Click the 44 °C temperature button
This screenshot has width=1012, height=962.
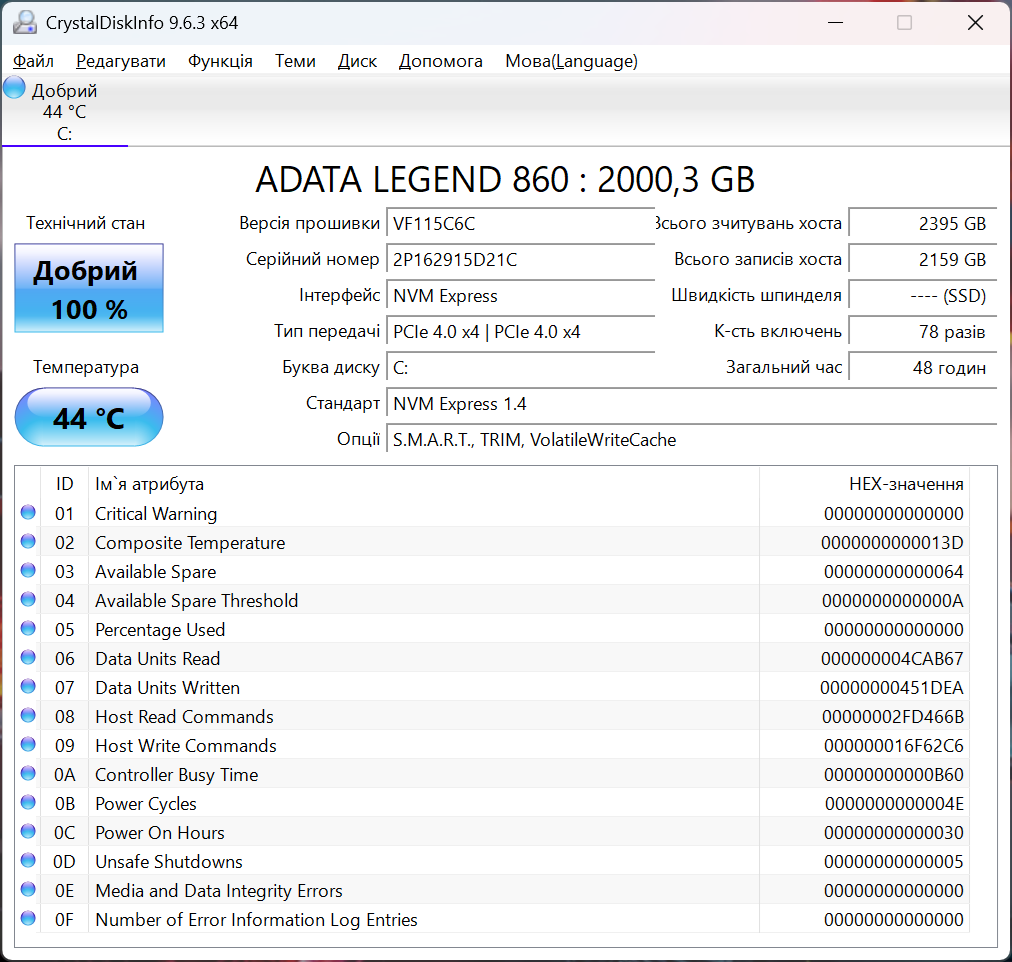[89, 417]
